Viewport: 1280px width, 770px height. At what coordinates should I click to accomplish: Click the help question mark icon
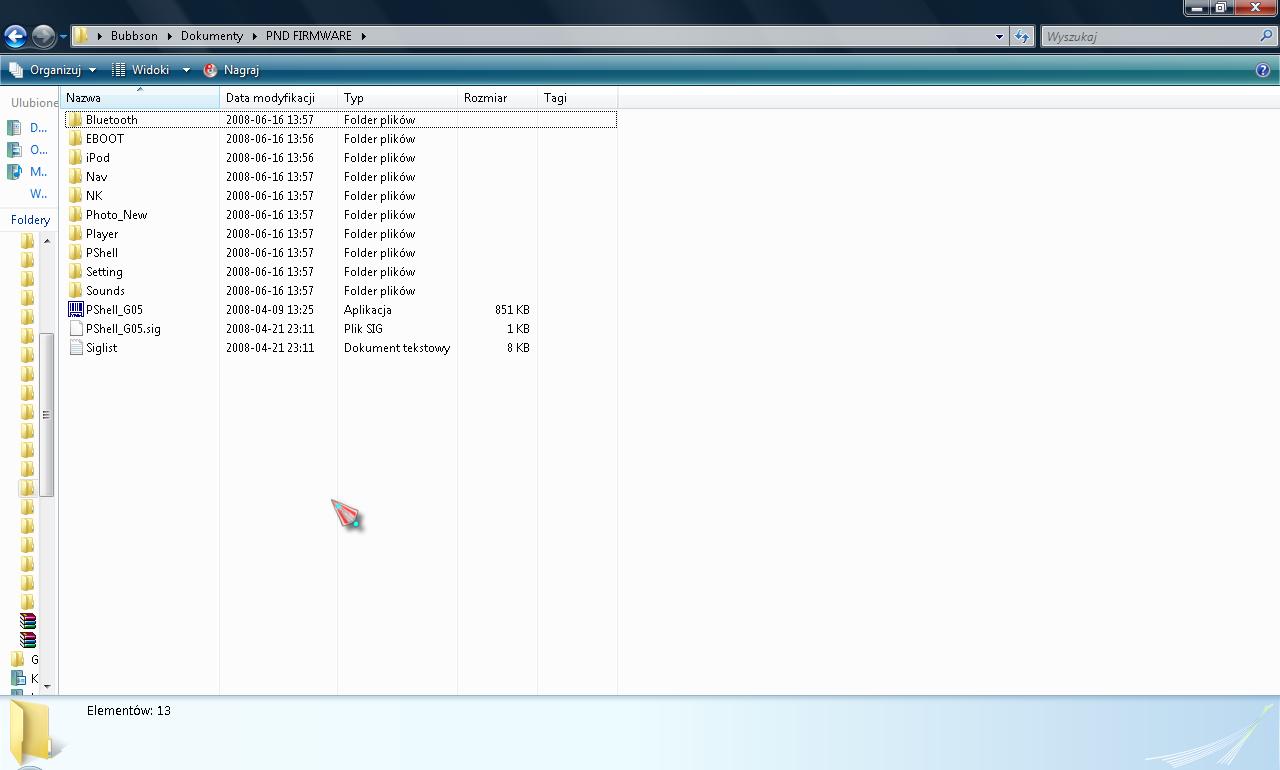(x=1264, y=70)
